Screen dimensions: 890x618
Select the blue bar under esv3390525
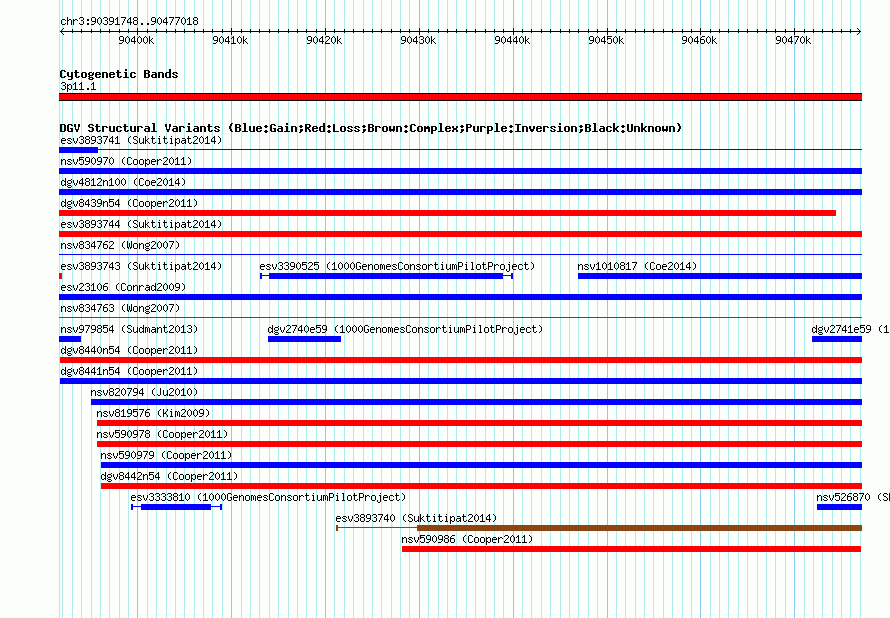(387, 276)
